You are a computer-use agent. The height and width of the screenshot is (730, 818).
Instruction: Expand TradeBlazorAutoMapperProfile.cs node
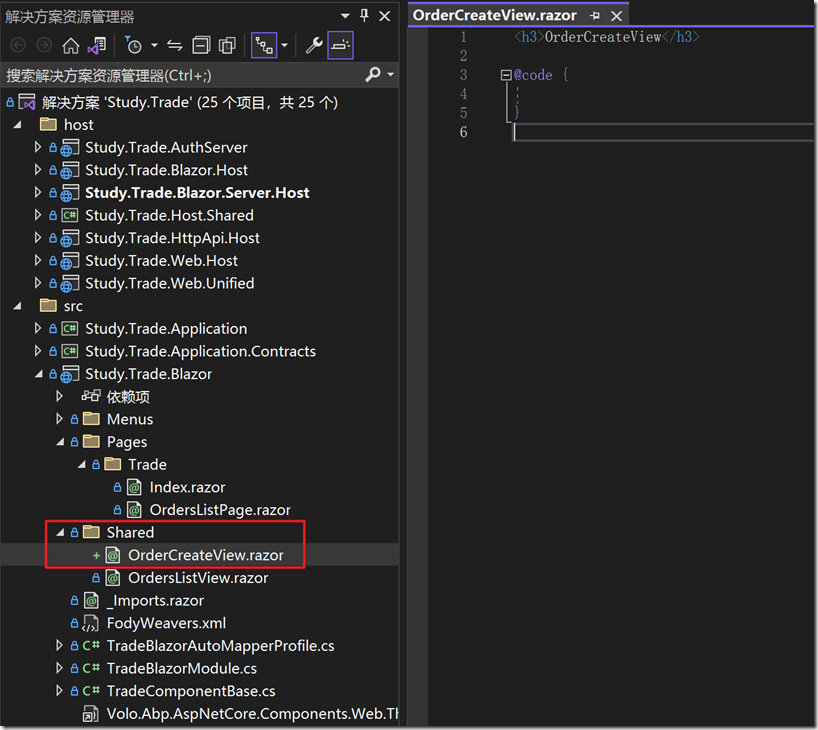pyautogui.click(x=59, y=645)
